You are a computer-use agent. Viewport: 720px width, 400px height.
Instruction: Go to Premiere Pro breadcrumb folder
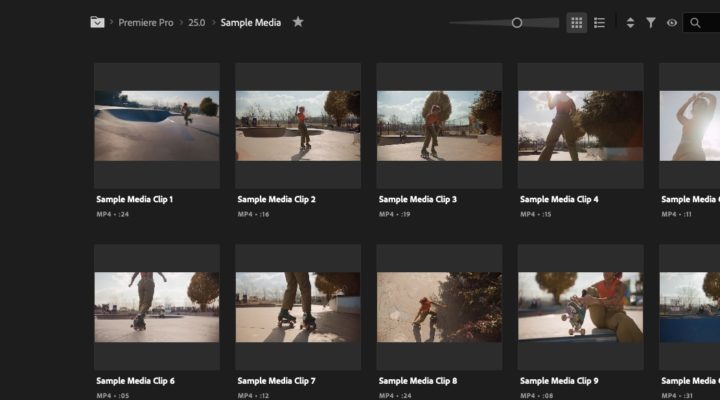point(146,23)
